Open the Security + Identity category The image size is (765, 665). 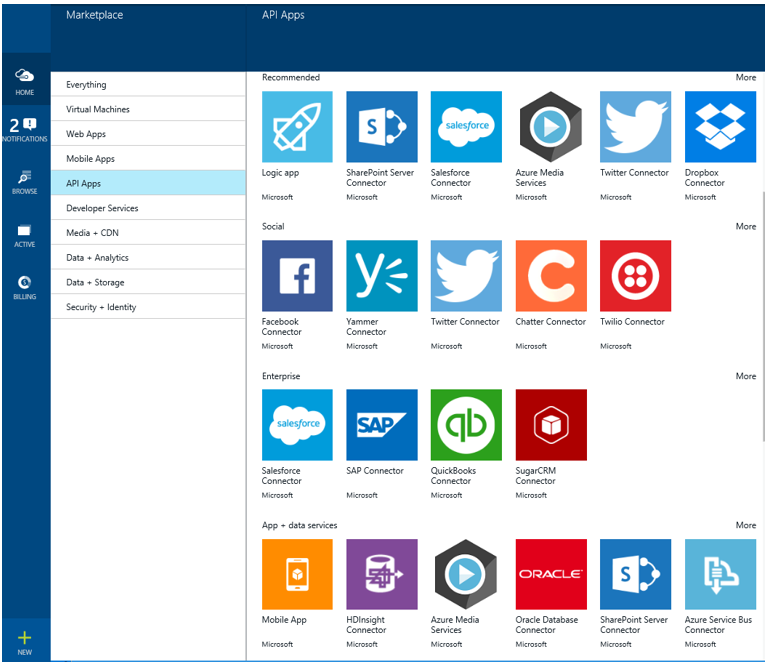[148, 307]
